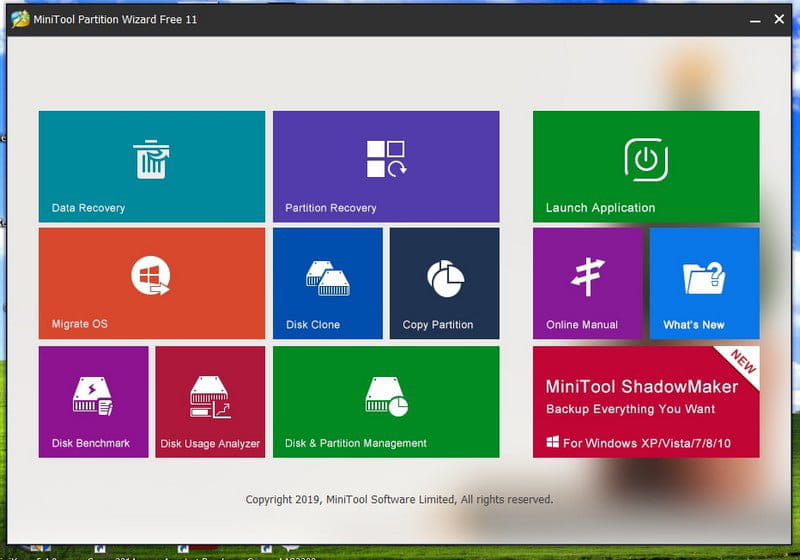This screenshot has height=560, width=800.
Task: Close the Partition Wizard window
Action: (779, 19)
